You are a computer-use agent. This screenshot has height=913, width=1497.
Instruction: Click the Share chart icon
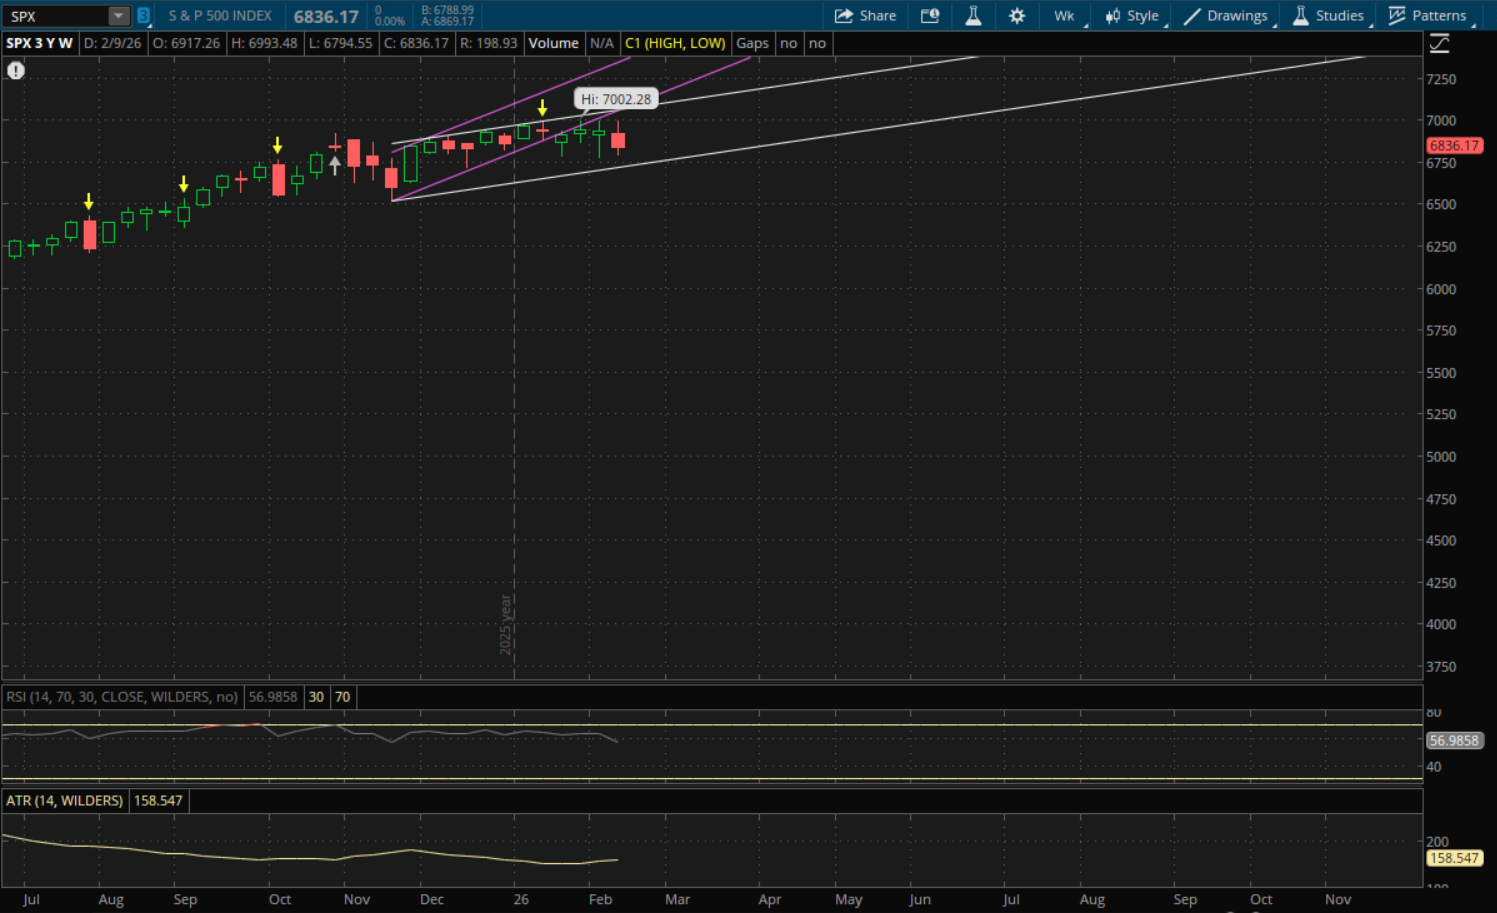point(865,16)
